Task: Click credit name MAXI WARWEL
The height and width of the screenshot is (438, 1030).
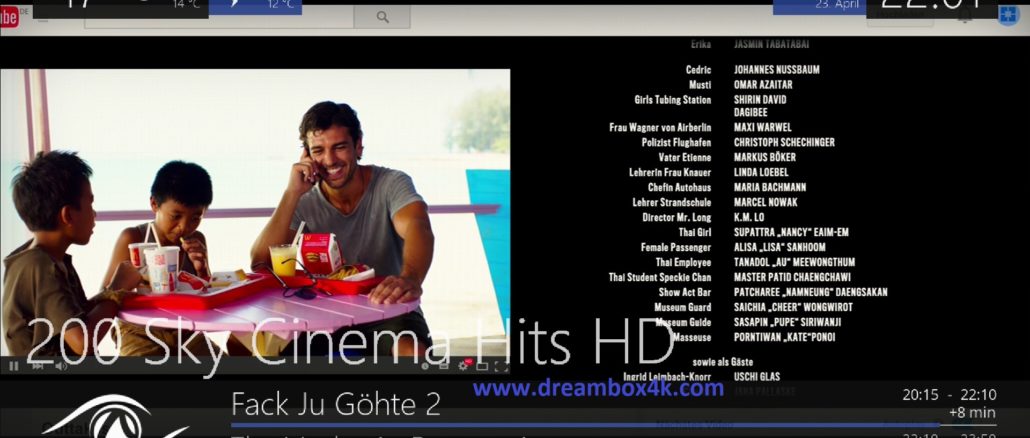Action: click(763, 127)
